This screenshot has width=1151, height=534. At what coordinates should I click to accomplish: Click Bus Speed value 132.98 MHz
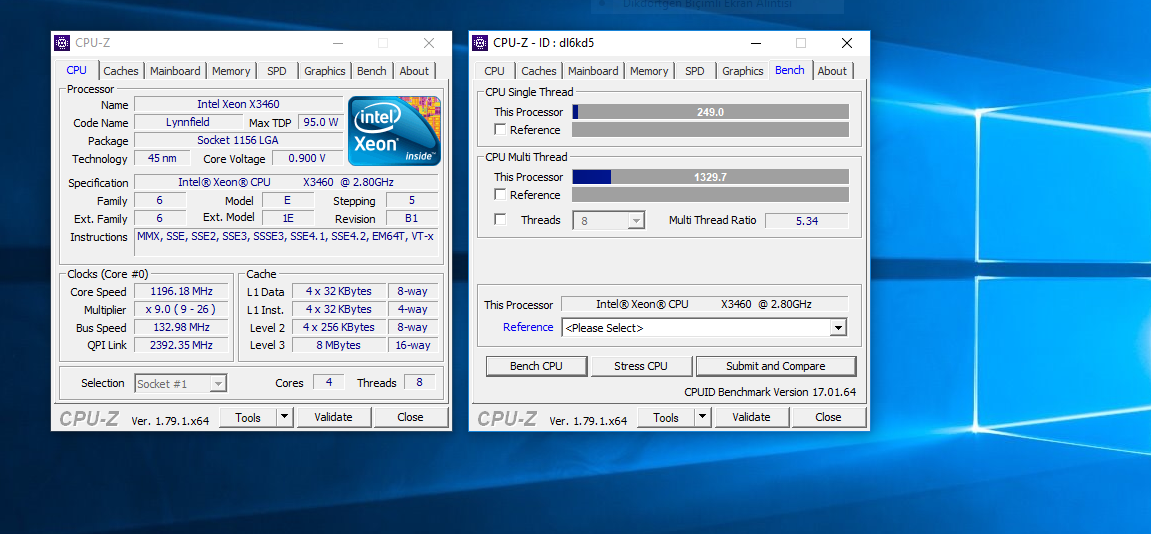(x=181, y=327)
